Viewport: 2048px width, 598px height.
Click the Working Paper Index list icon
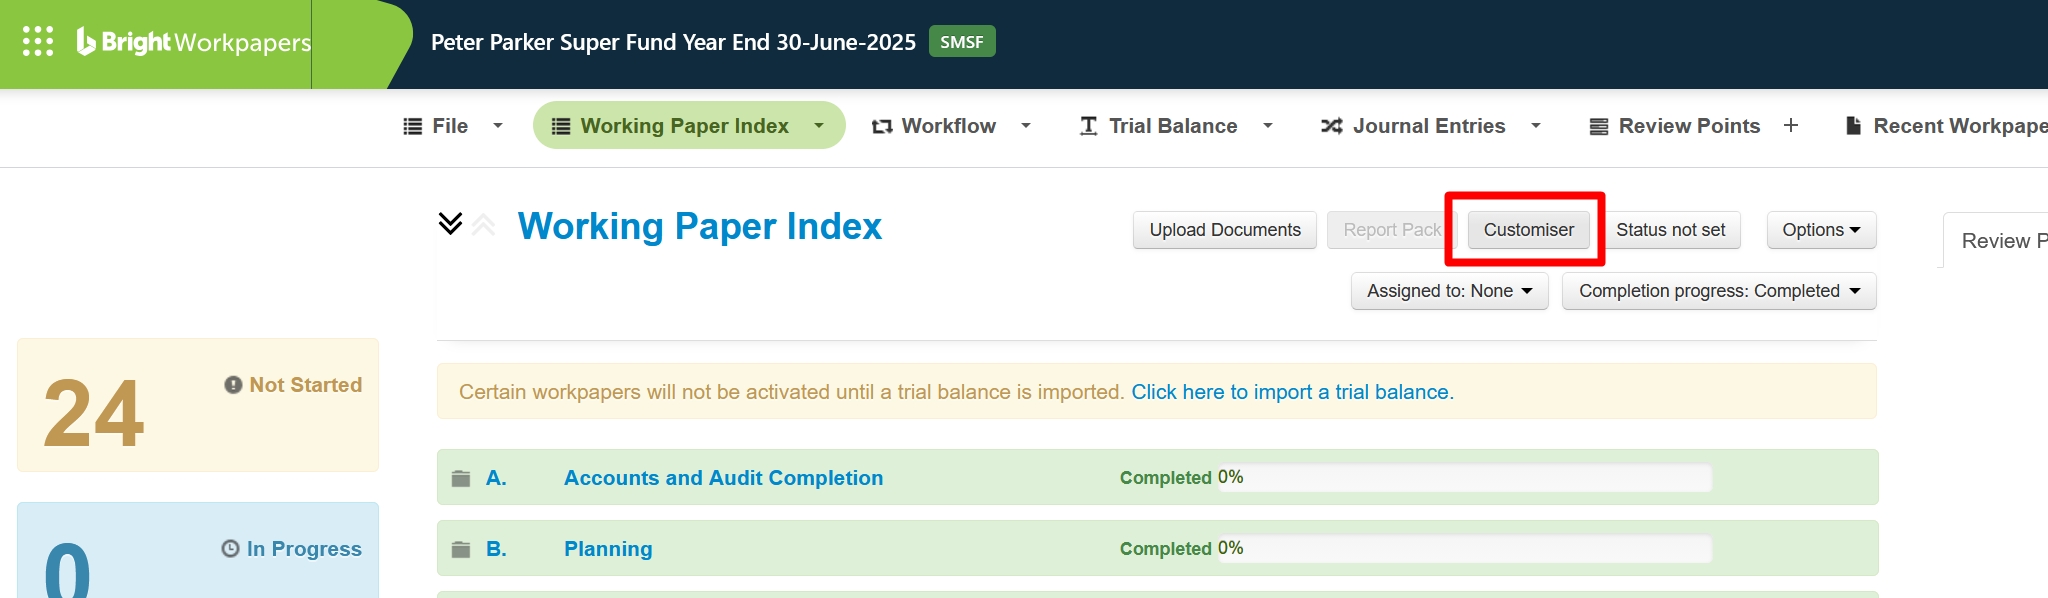(x=561, y=126)
